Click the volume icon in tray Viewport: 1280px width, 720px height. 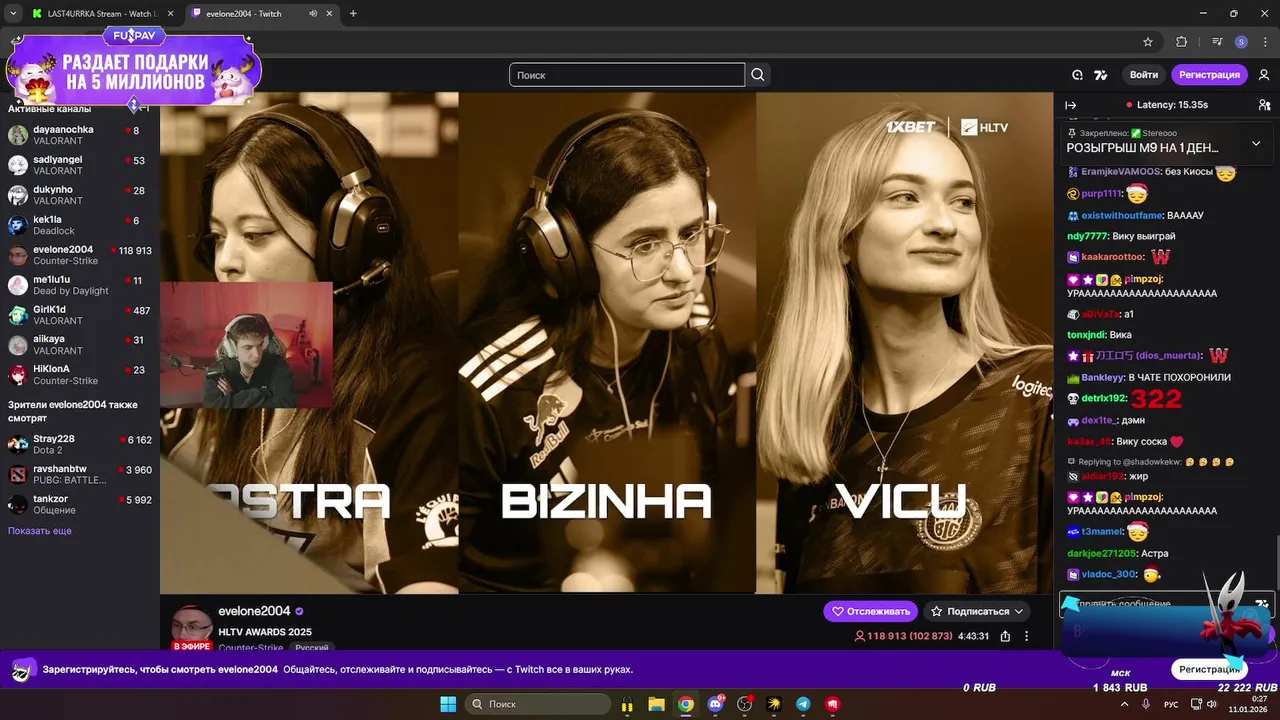click(1212, 704)
